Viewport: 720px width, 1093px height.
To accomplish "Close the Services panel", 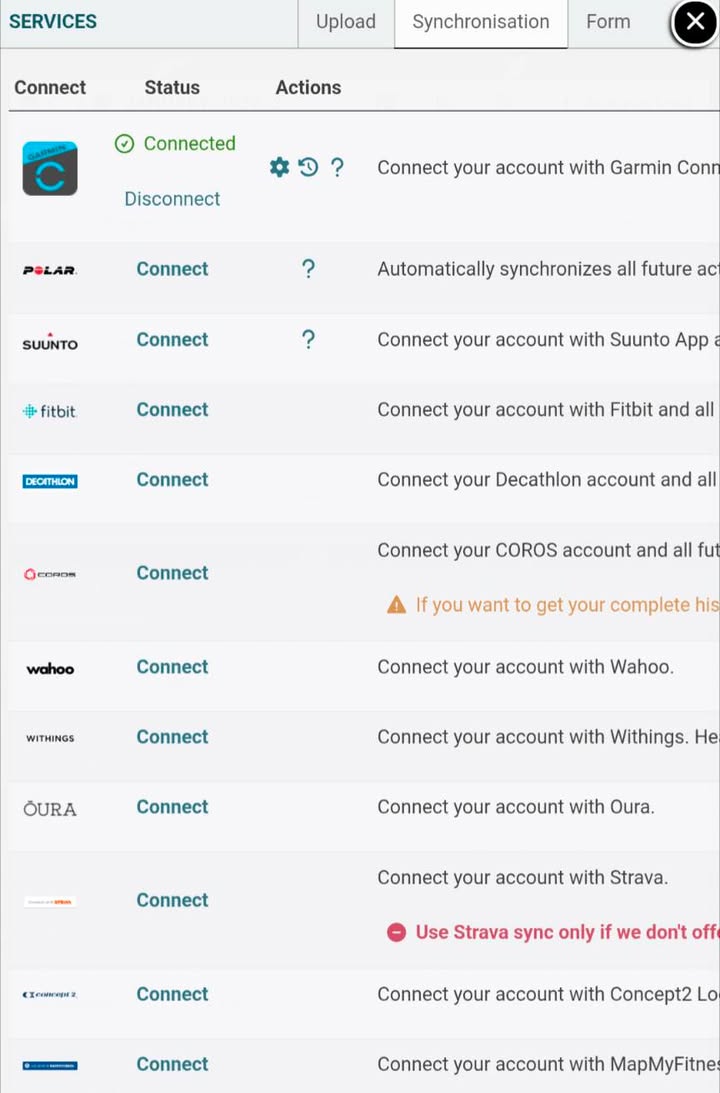I will click(695, 22).
